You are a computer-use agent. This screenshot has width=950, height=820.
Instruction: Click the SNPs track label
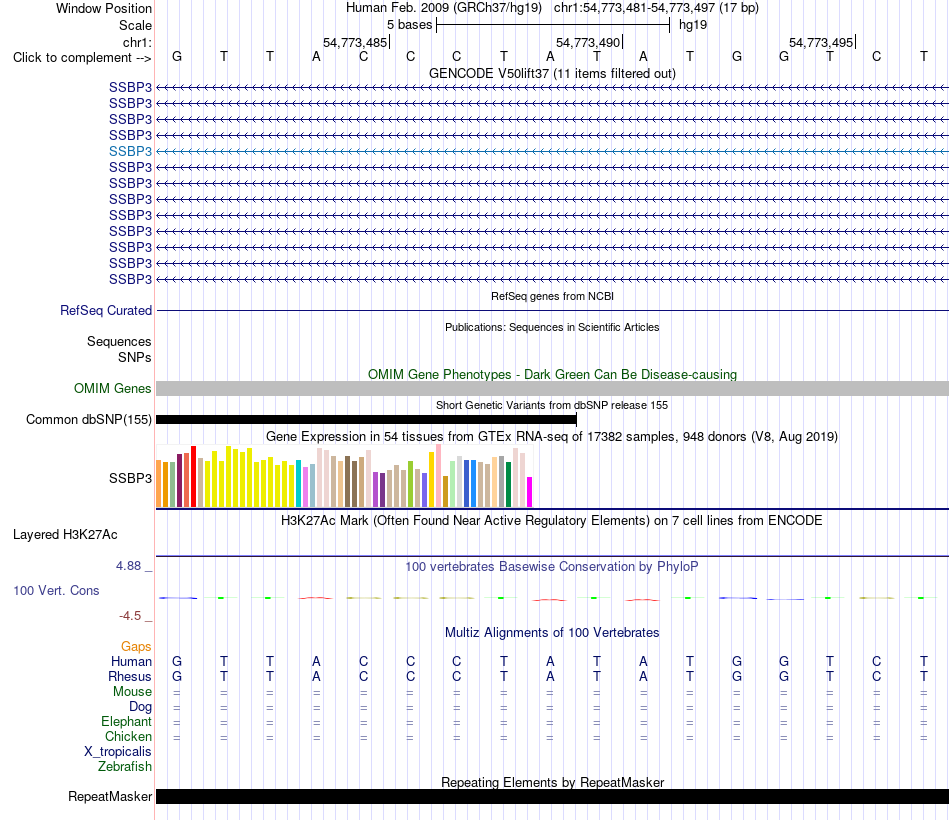click(x=135, y=358)
